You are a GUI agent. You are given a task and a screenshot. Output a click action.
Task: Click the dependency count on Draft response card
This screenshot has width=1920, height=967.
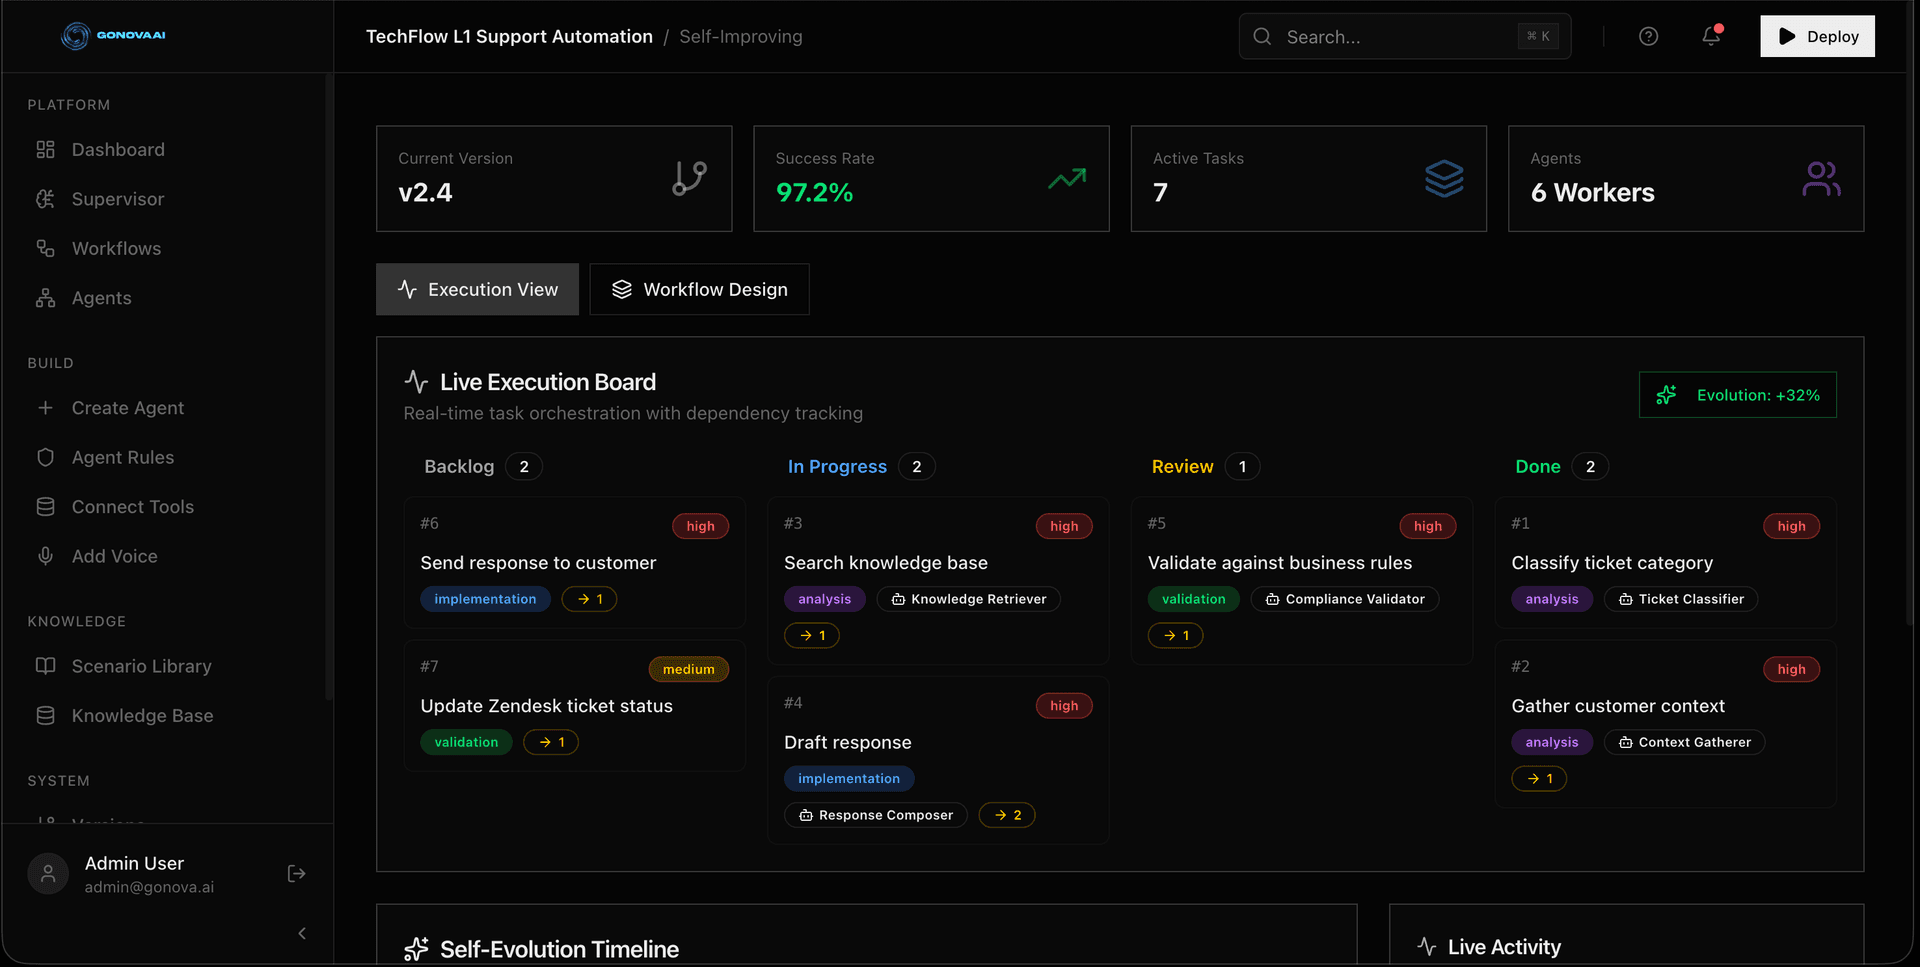tap(1007, 815)
